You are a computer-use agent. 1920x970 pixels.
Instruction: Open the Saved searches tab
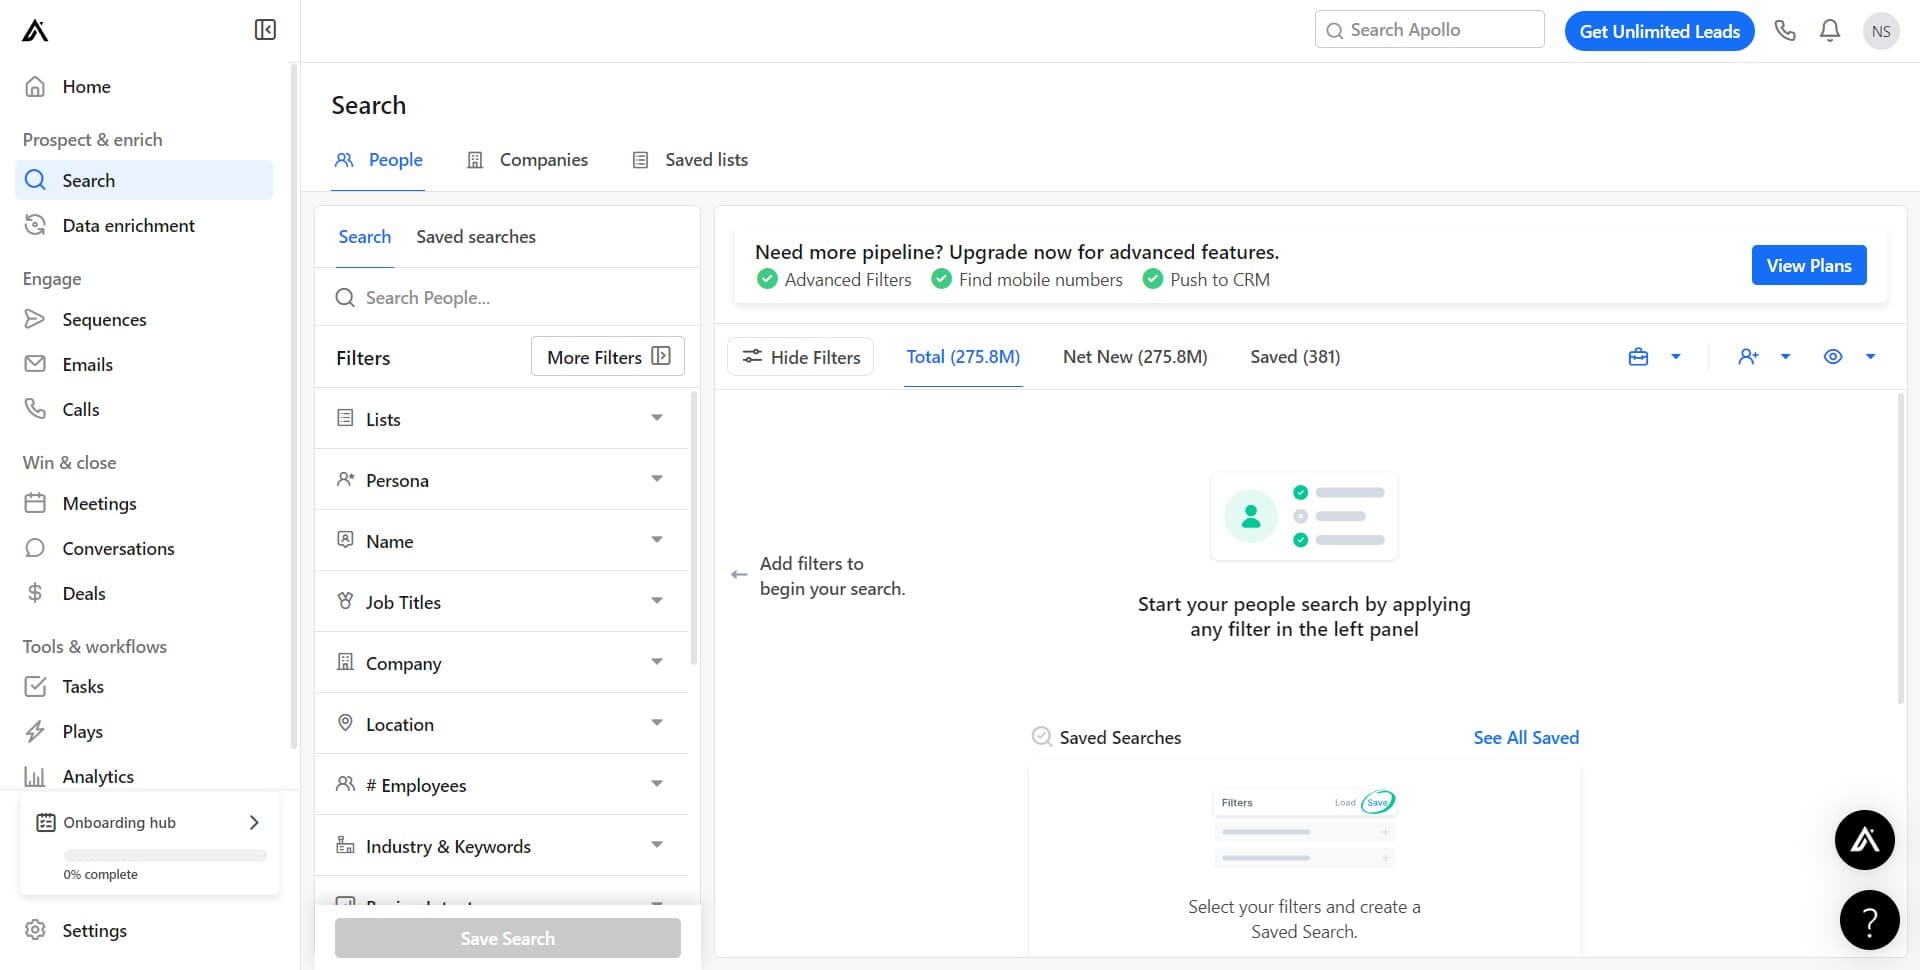[x=476, y=237]
